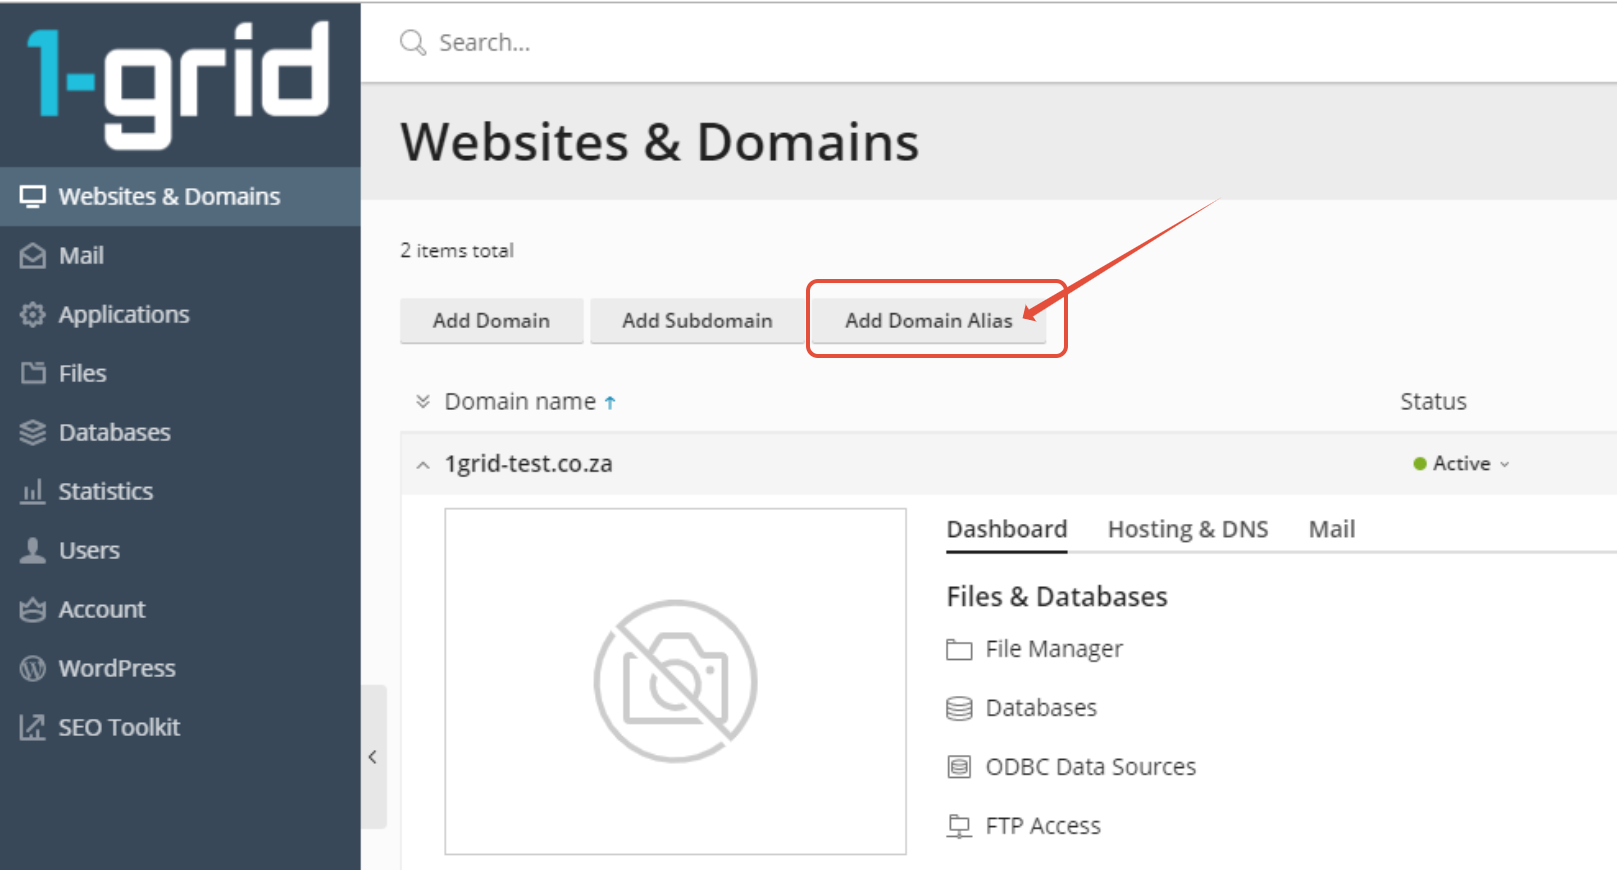The width and height of the screenshot is (1617, 870).
Task: Click the Files & Databases heading
Action: coord(1057,596)
